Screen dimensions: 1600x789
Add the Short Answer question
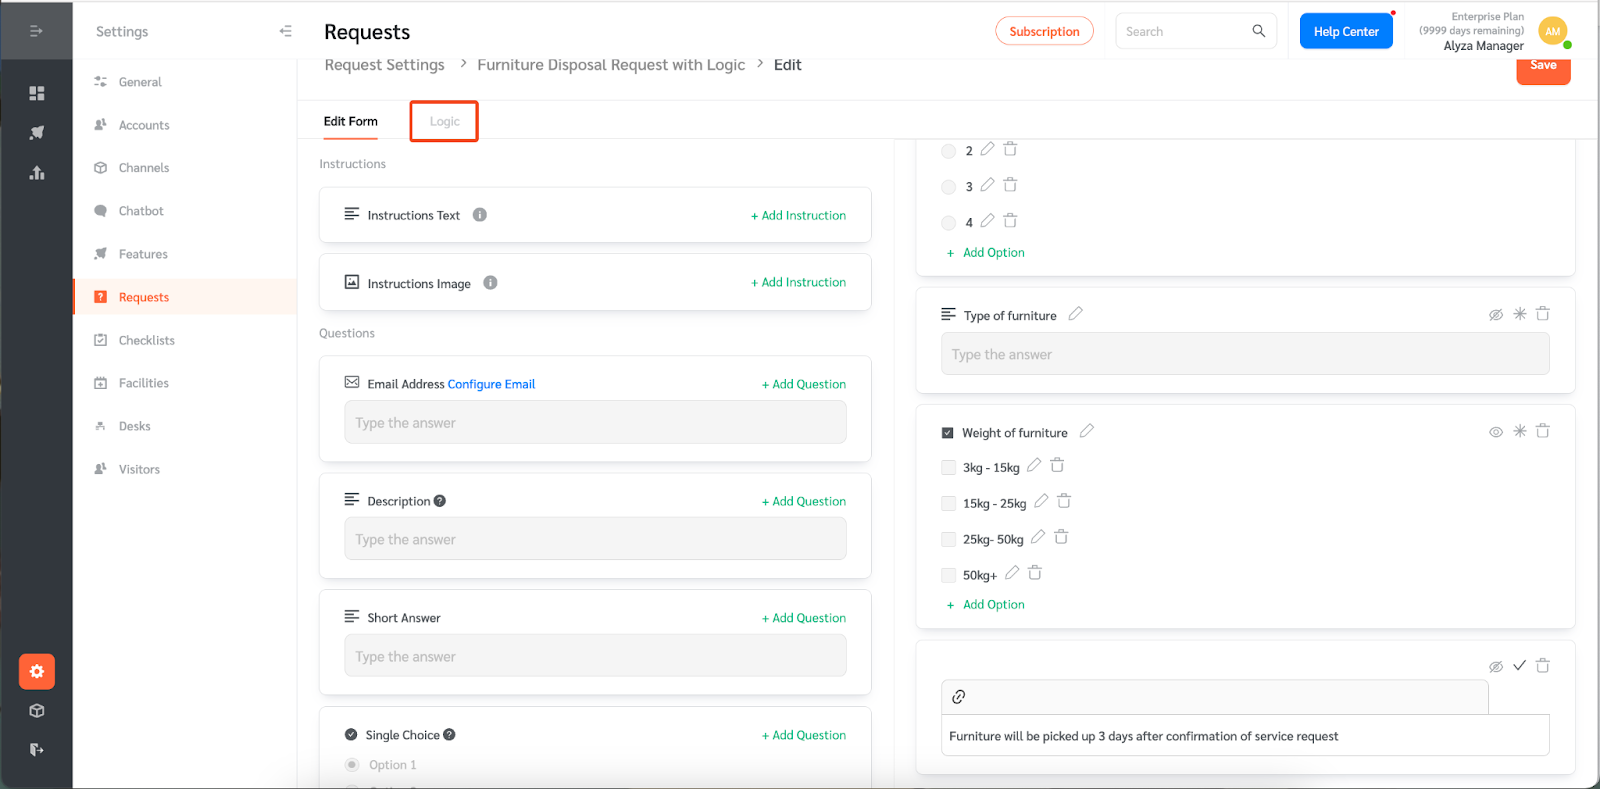[x=804, y=618]
